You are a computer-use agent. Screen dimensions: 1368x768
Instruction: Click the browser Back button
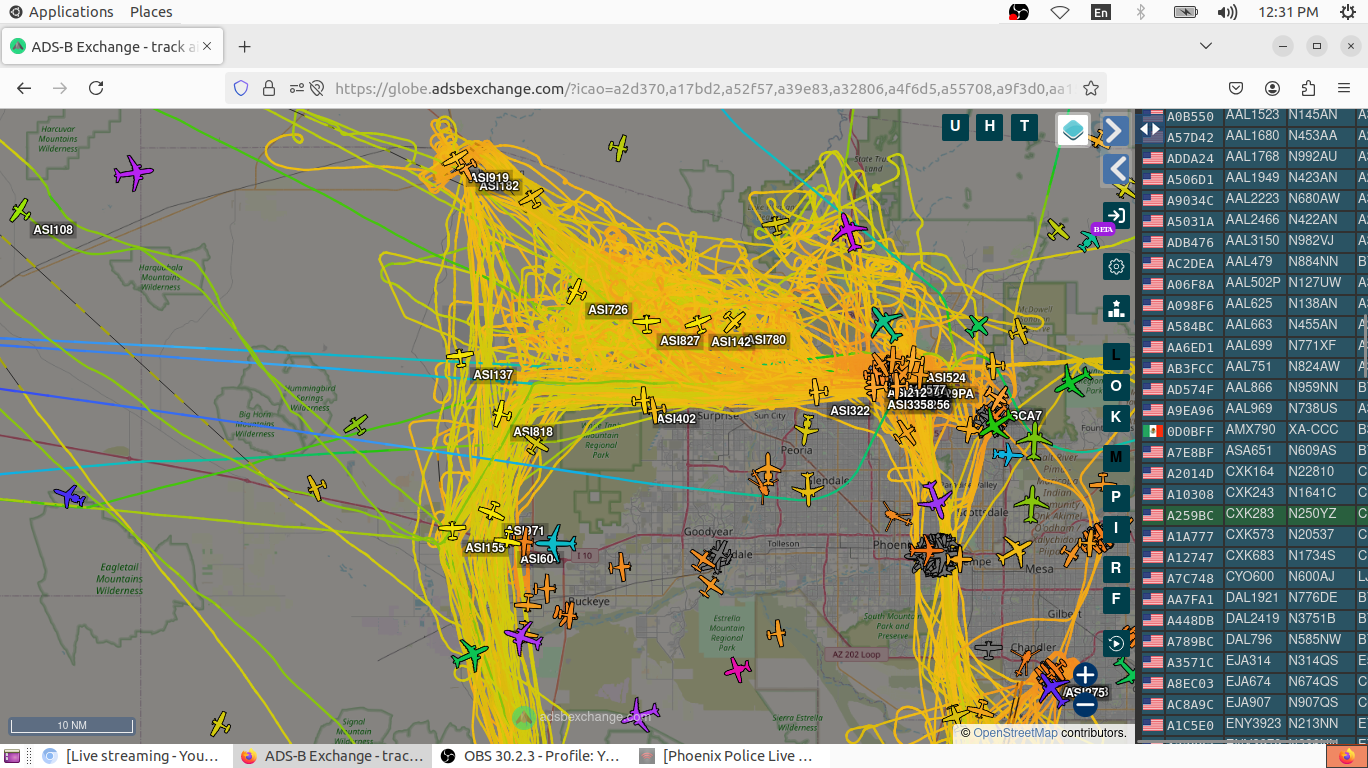tap(24, 88)
